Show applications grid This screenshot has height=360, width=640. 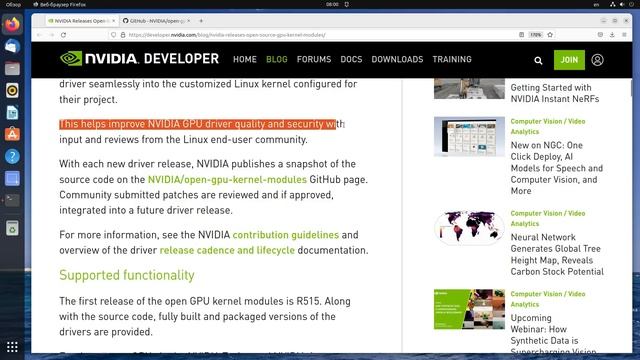coord(12,347)
